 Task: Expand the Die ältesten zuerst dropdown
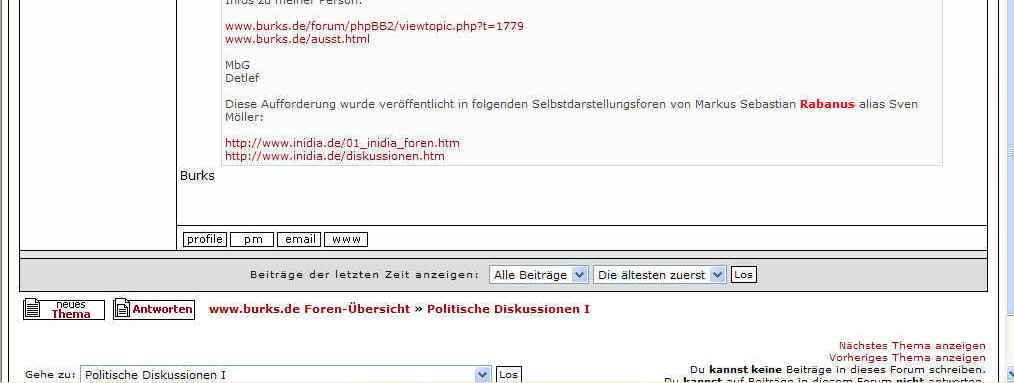click(660, 275)
